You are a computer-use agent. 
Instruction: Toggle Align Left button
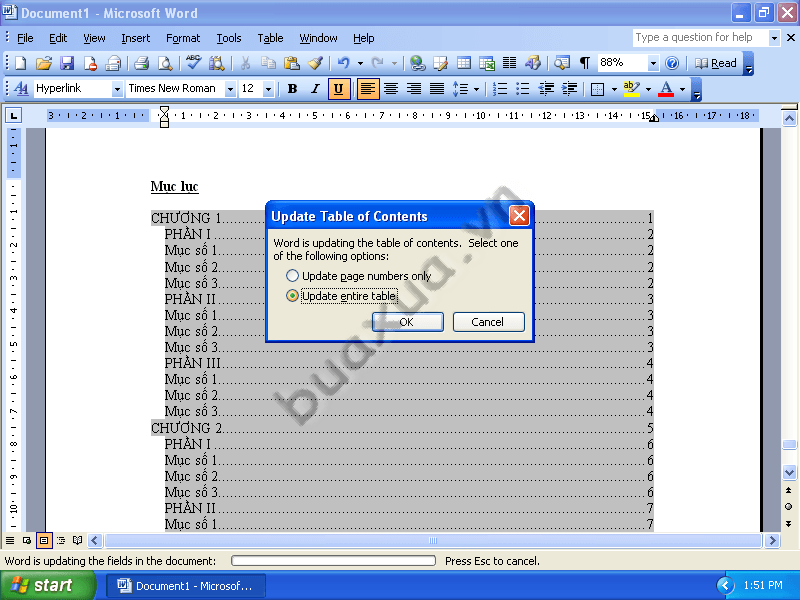click(x=368, y=89)
